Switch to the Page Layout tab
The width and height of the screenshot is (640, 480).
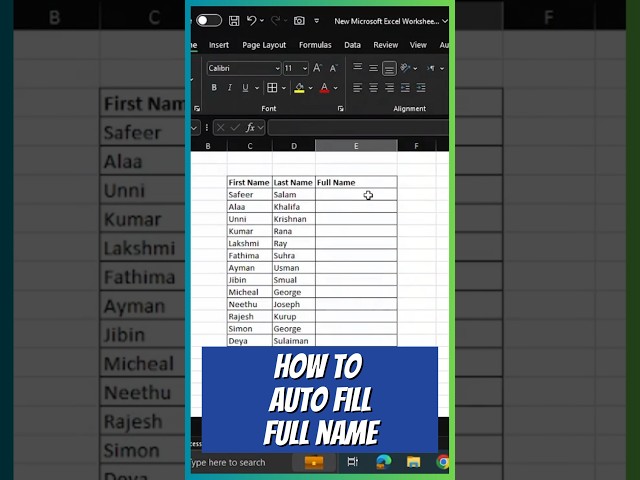[x=264, y=45]
